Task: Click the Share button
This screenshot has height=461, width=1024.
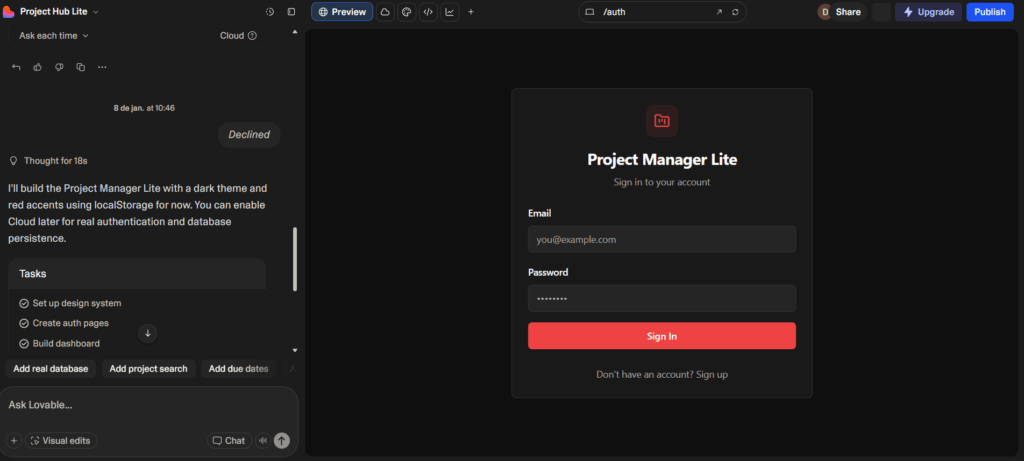Action: [848, 12]
